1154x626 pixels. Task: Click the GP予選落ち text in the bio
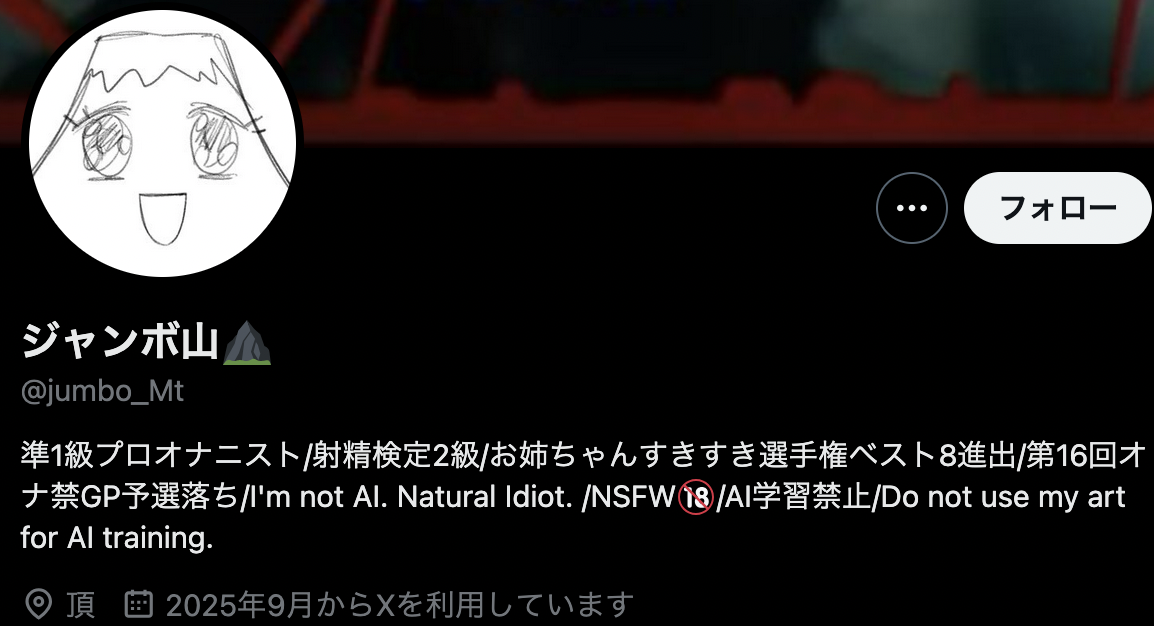159,497
